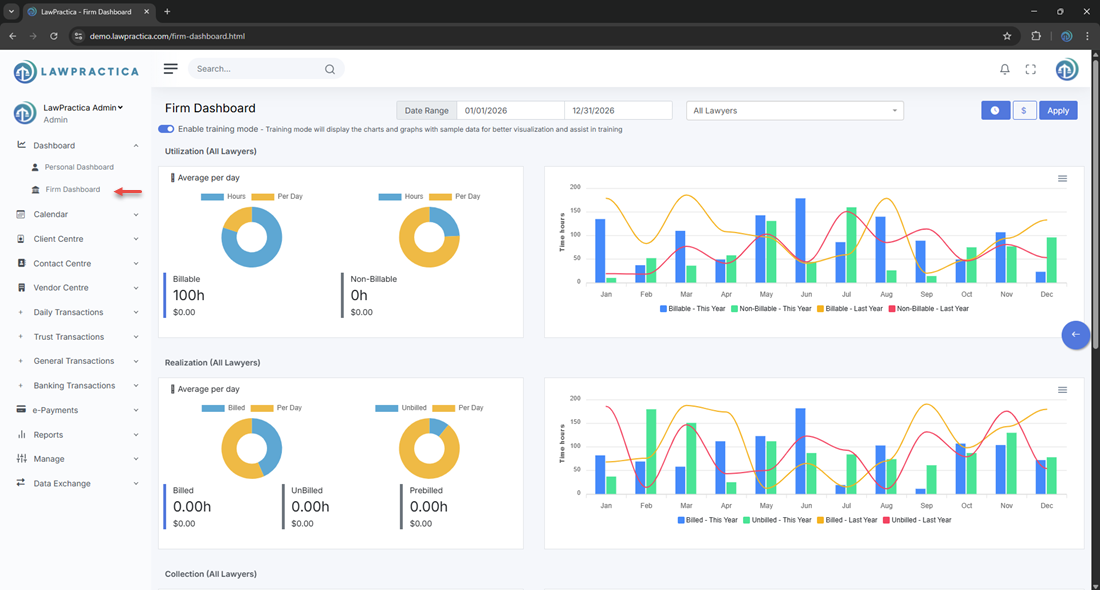Expand the LawPractica Admin user menu

point(83,108)
